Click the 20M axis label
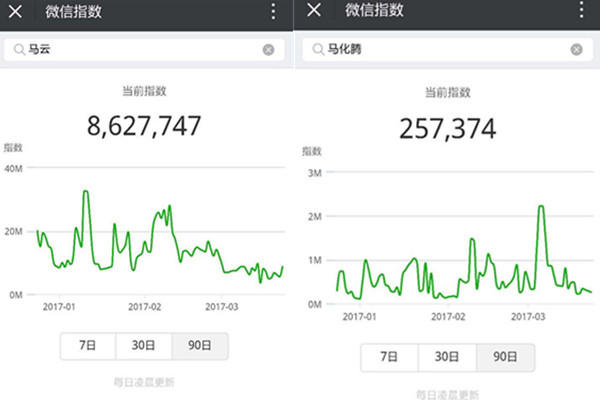This screenshot has height=400, width=600. click(13, 232)
